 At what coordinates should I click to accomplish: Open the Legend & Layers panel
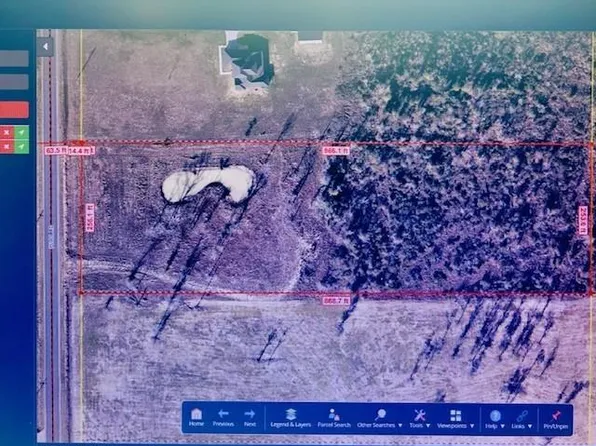click(291, 418)
